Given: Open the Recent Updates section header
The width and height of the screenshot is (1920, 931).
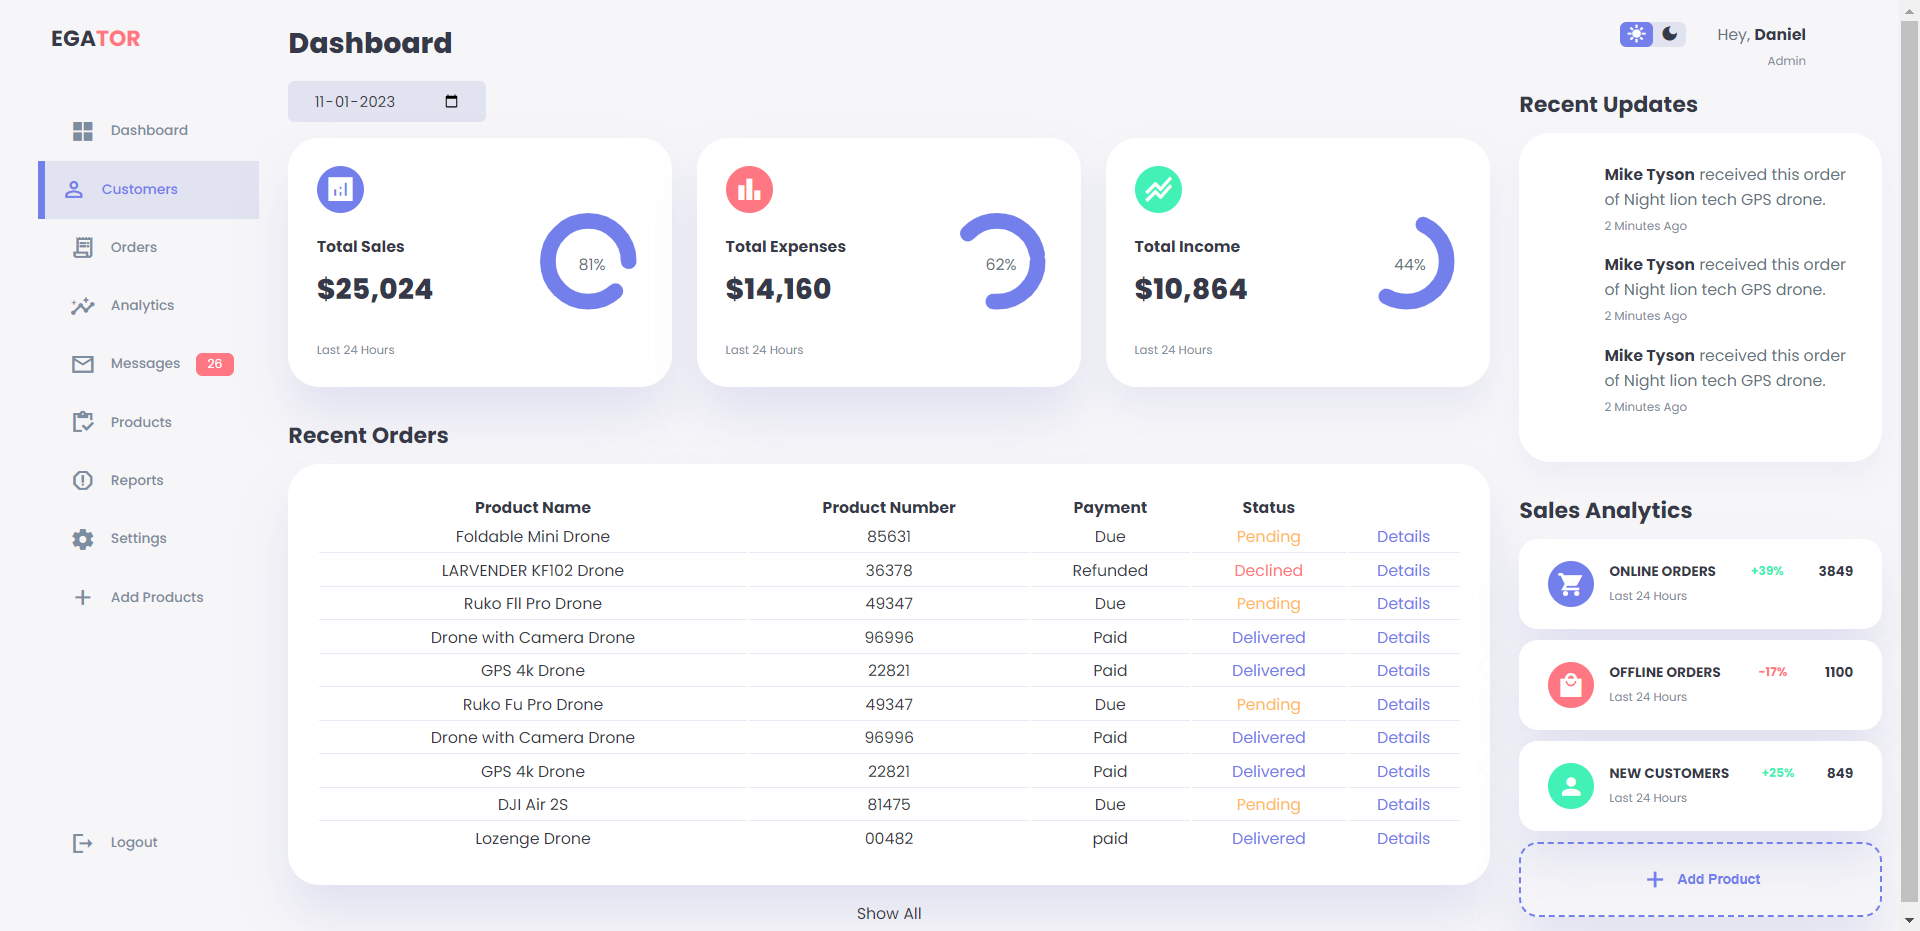Looking at the screenshot, I should tap(1608, 104).
